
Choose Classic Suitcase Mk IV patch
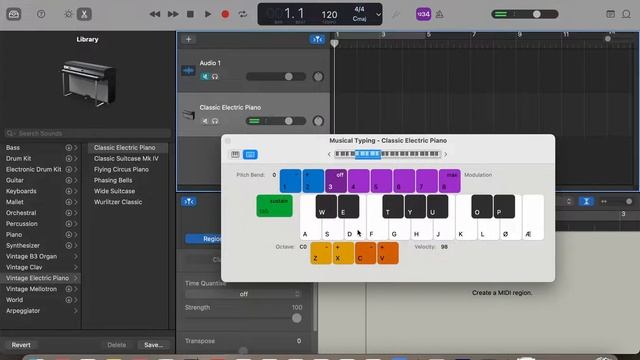[x=126, y=158]
